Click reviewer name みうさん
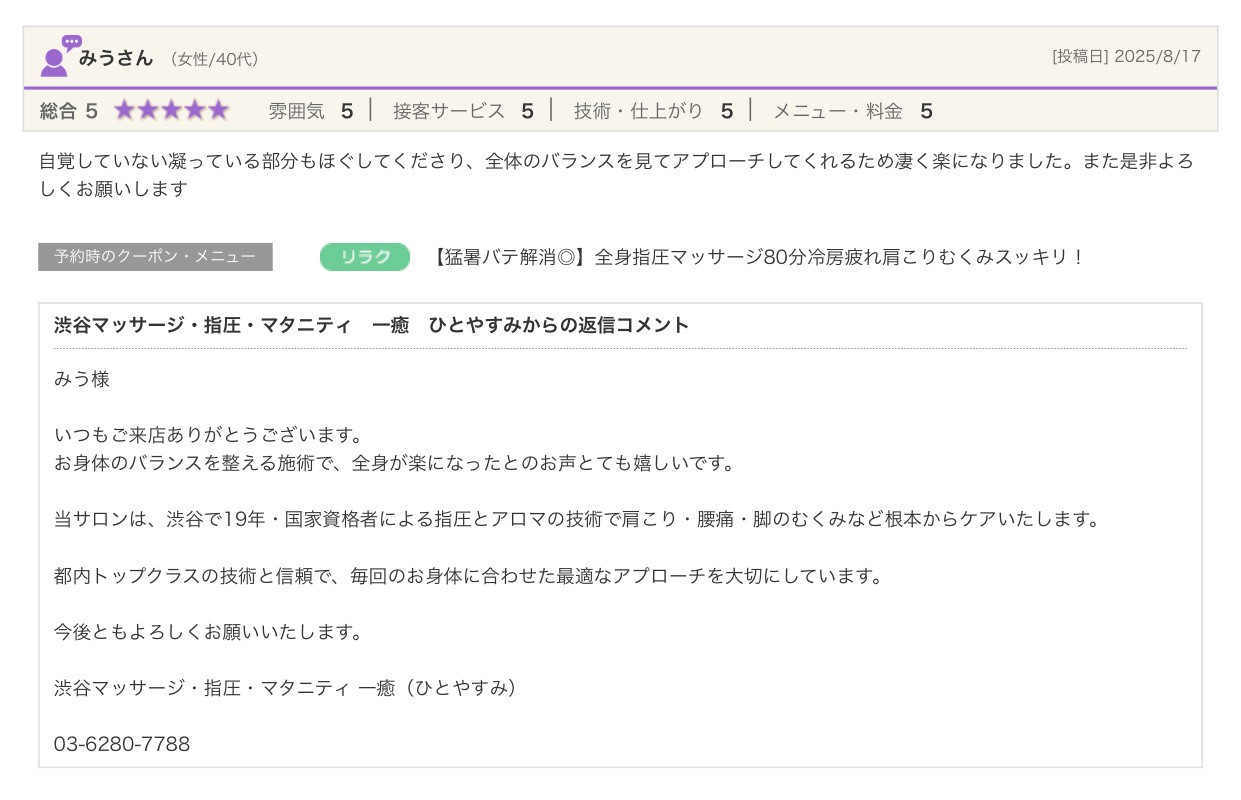1241x800 pixels. (116, 58)
